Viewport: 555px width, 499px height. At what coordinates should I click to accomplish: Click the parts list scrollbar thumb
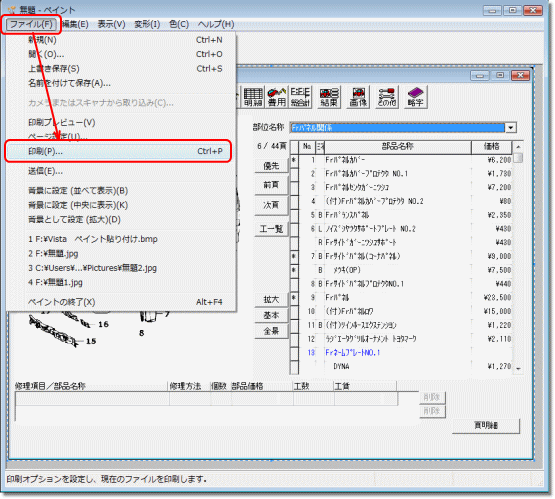[518, 158]
